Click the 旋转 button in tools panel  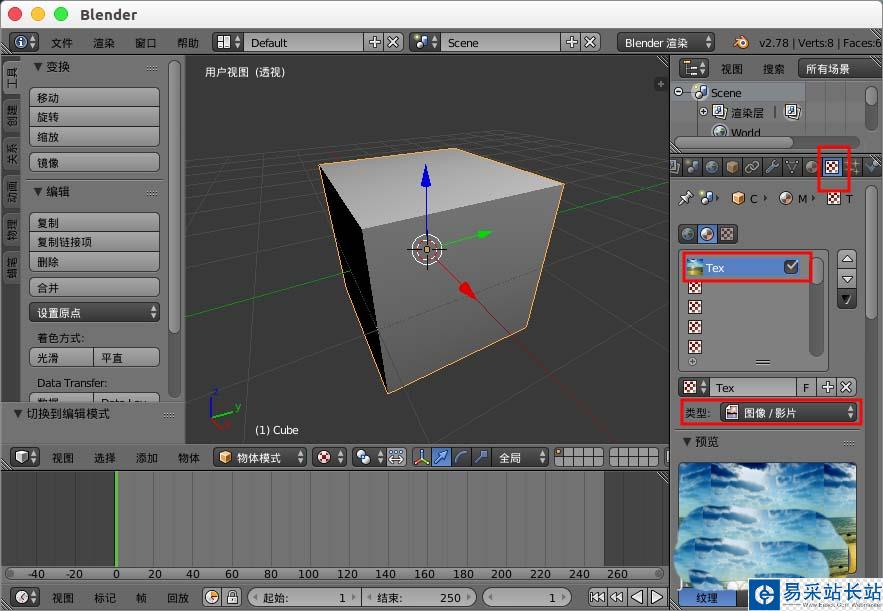94,117
